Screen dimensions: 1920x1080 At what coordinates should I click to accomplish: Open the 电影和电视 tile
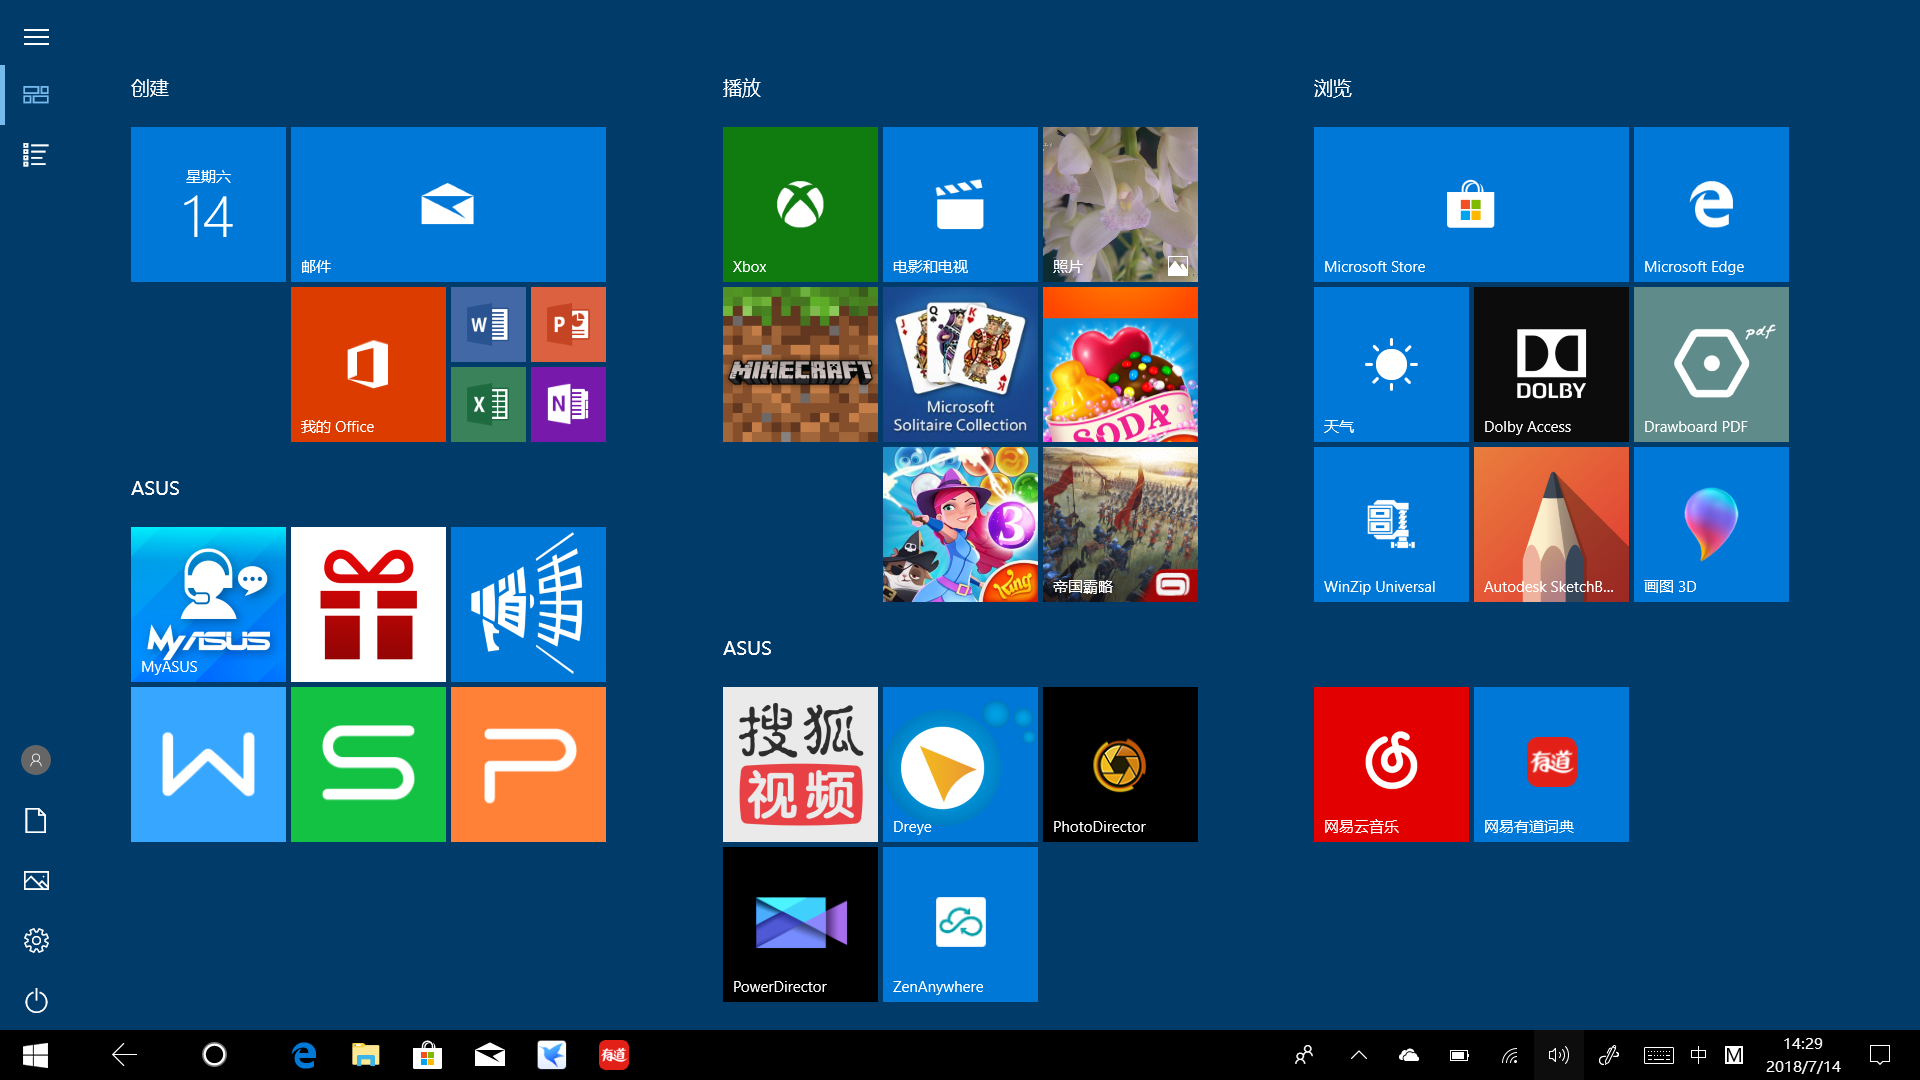coord(960,204)
